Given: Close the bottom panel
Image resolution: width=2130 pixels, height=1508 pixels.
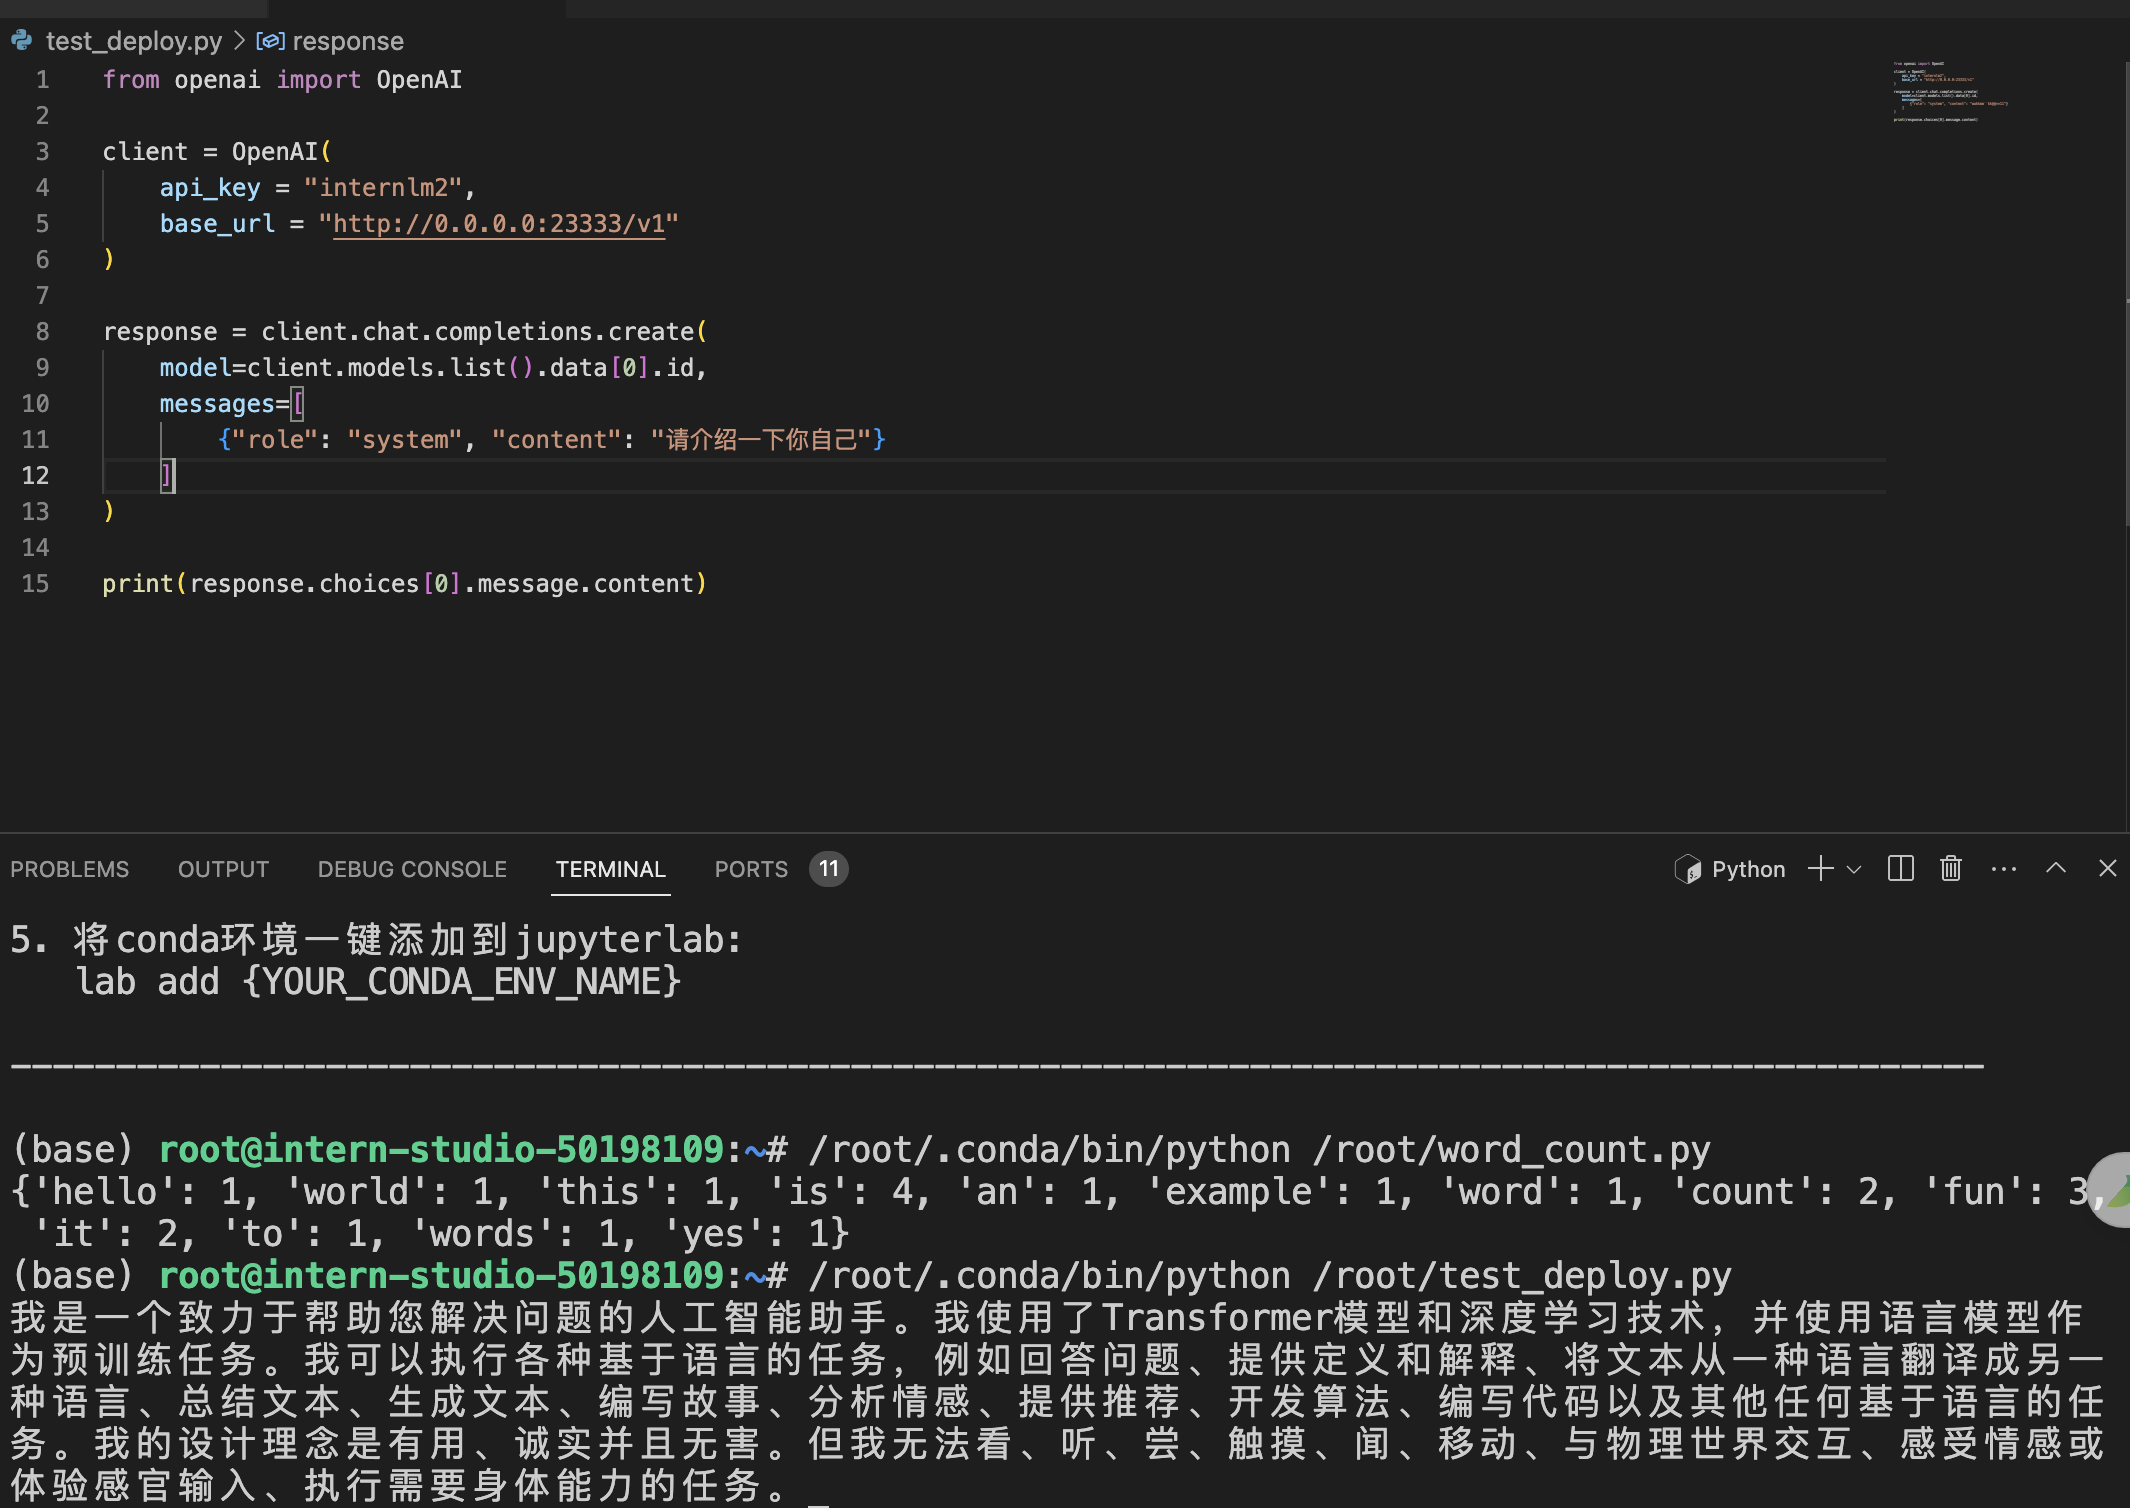Looking at the screenshot, I should (2108, 868).
